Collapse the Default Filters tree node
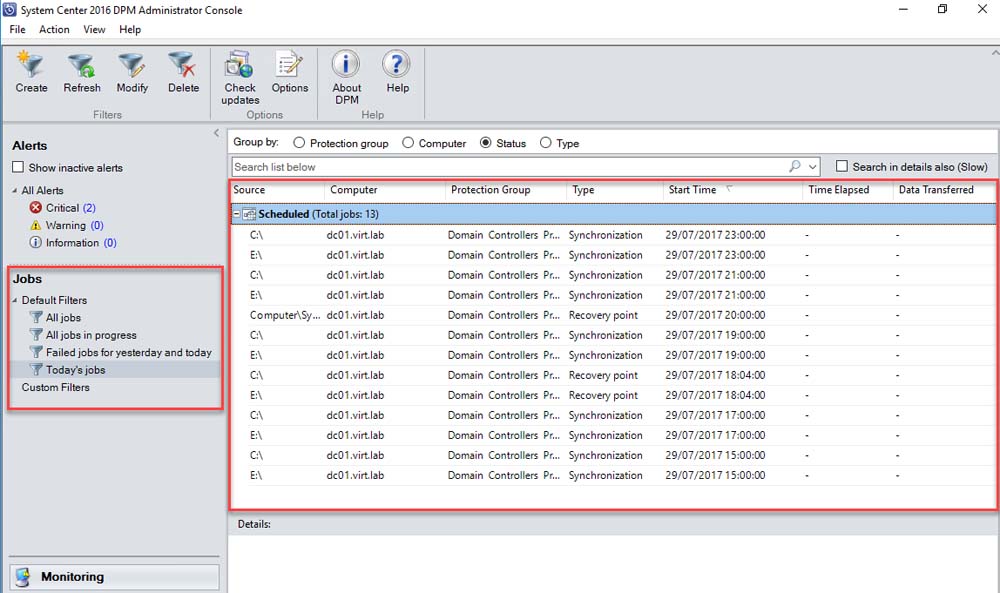The height and width of the screenshot is (593, 1000). pos(15,300)
